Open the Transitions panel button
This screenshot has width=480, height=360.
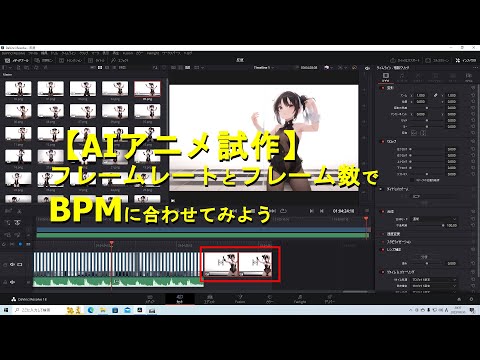click(x=70, y=60)
